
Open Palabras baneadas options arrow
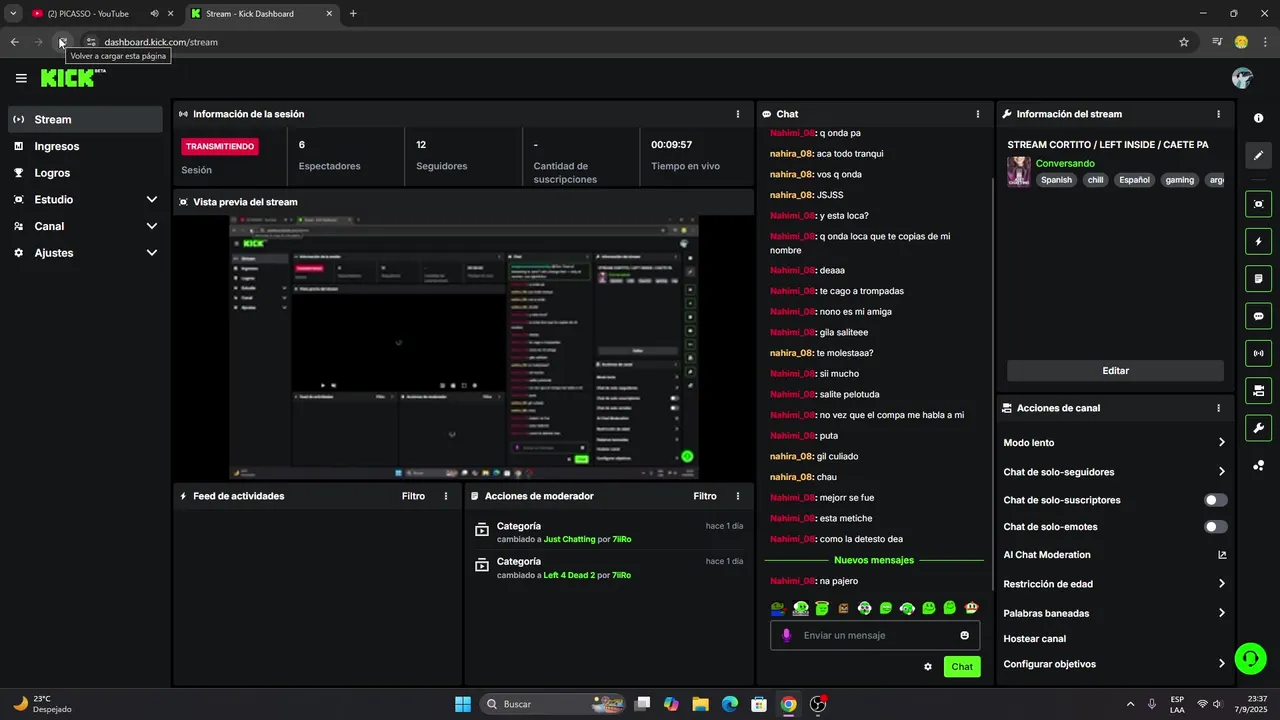[1221, 613]
